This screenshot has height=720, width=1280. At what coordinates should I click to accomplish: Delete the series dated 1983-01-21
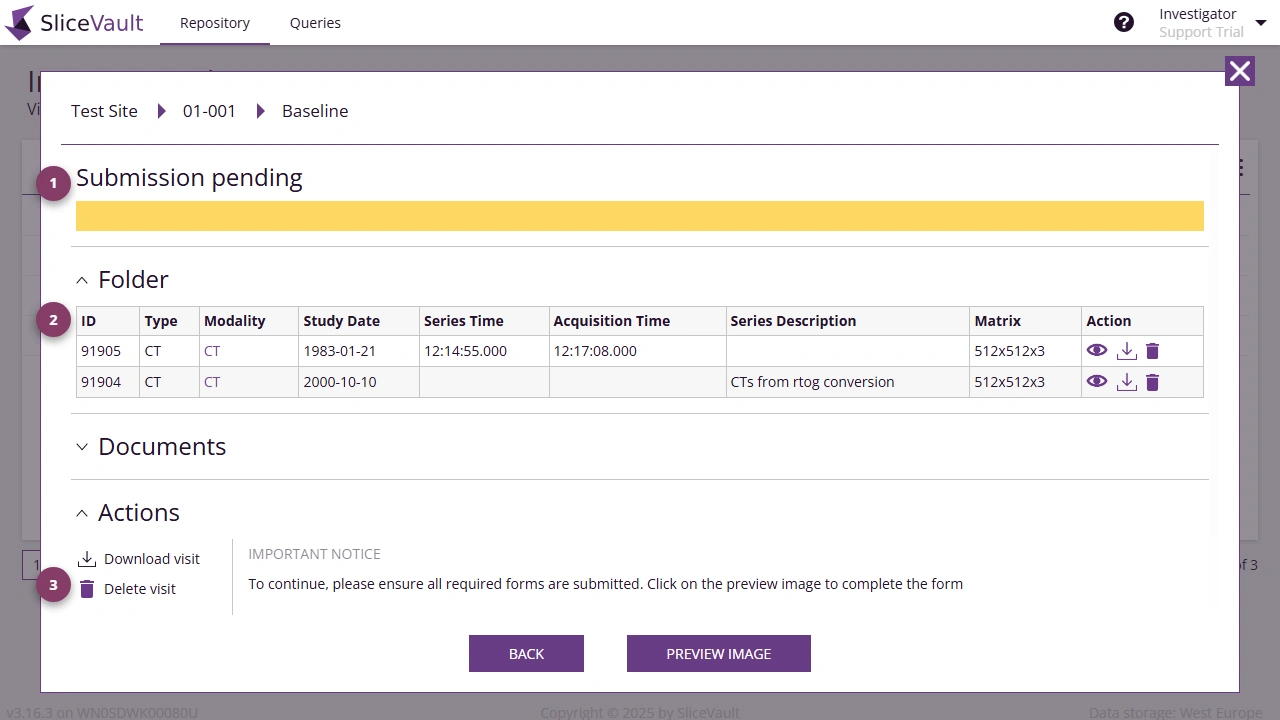tap(1152, 350)
